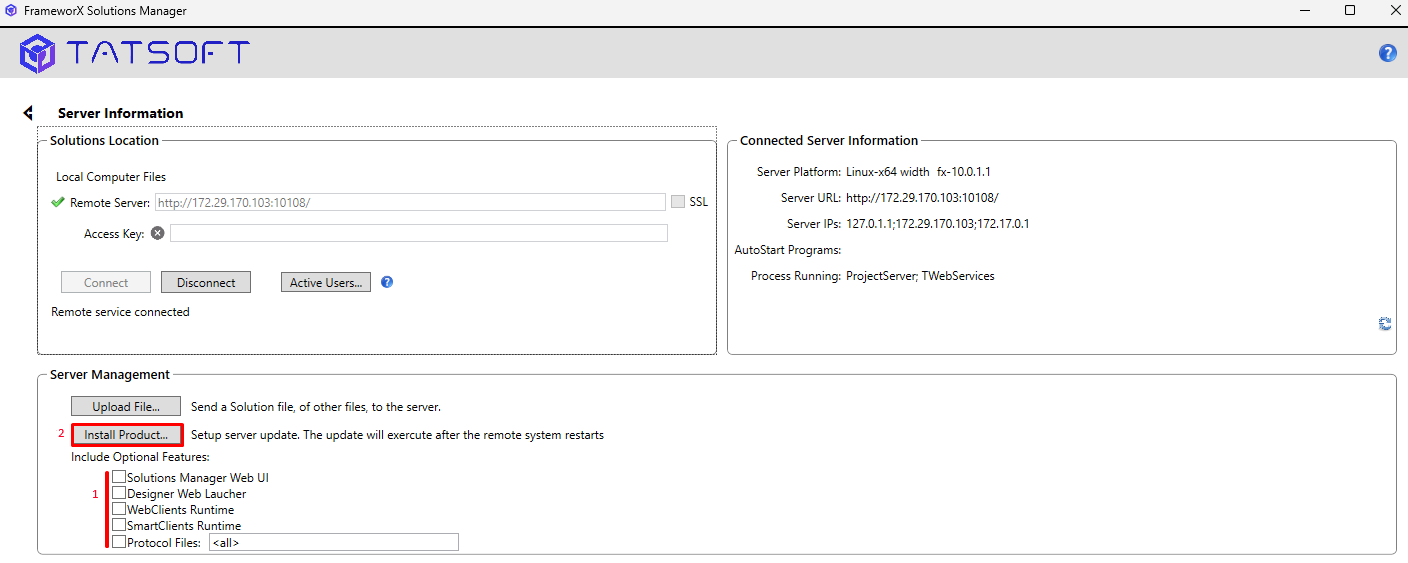
Task: Click into the Access Key field
Action: 418,233
